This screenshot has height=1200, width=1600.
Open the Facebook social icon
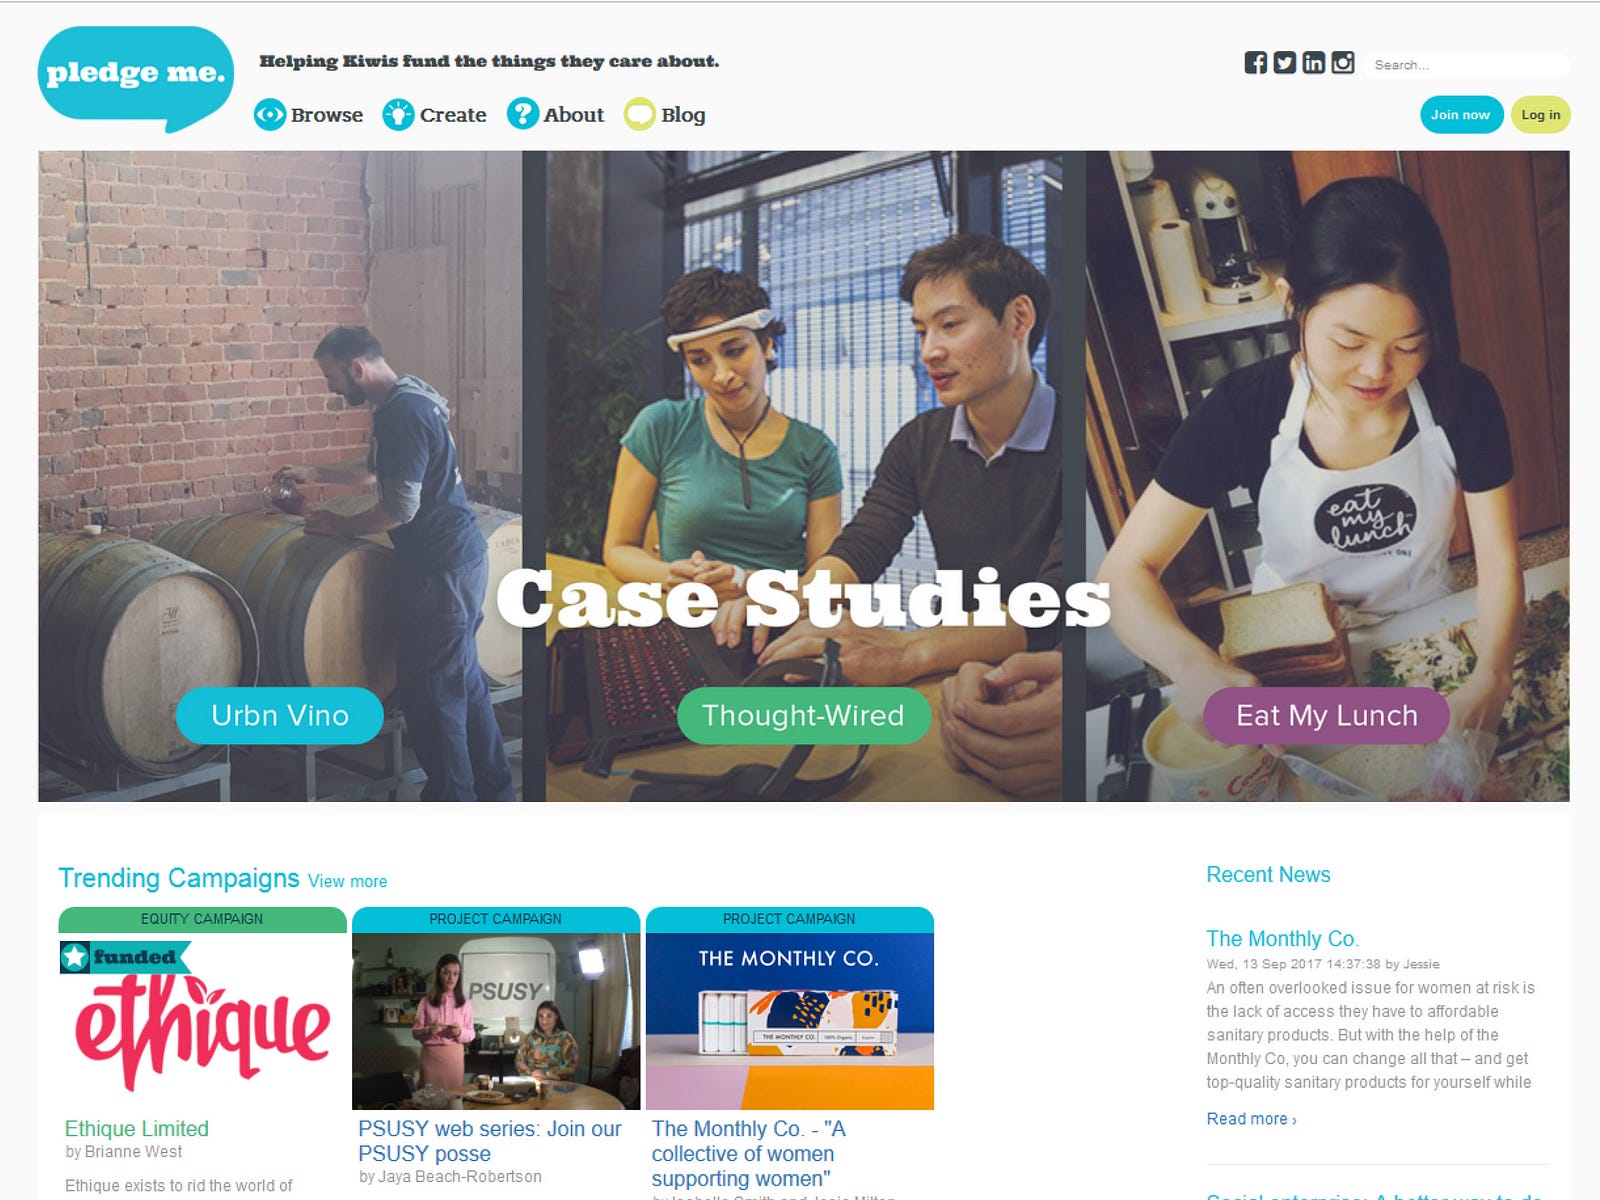1256,63
